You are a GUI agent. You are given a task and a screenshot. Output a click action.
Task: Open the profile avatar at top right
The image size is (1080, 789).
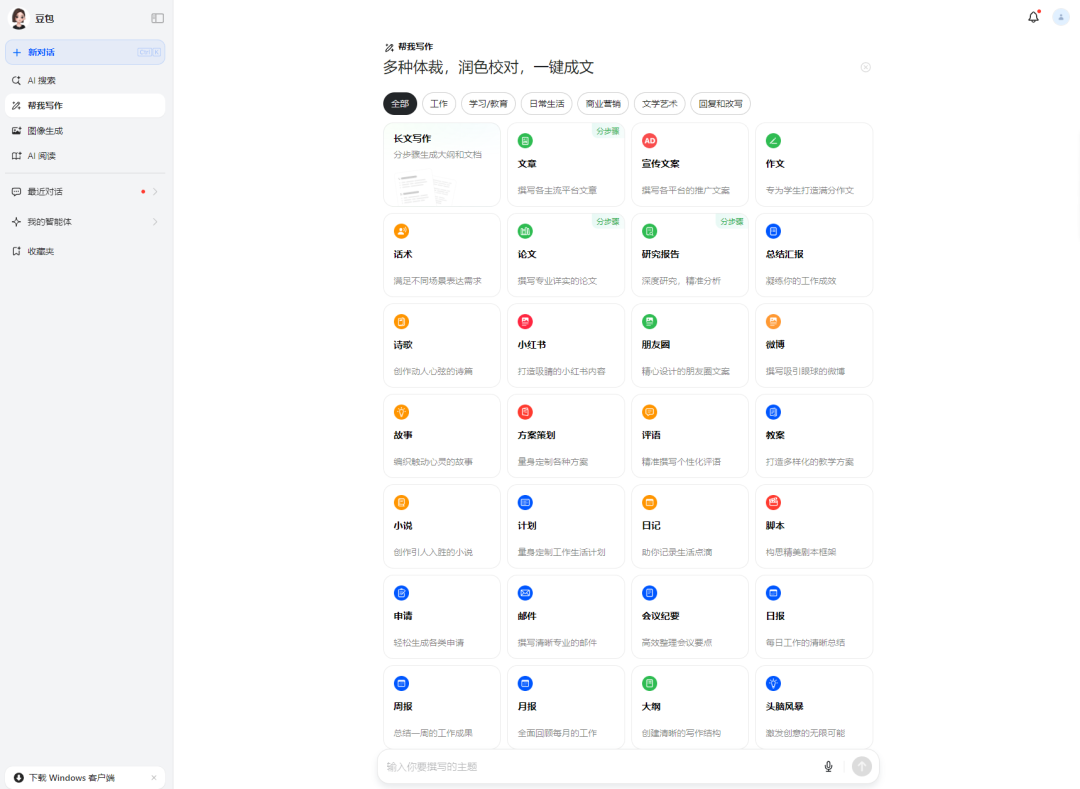point(1061,17)
